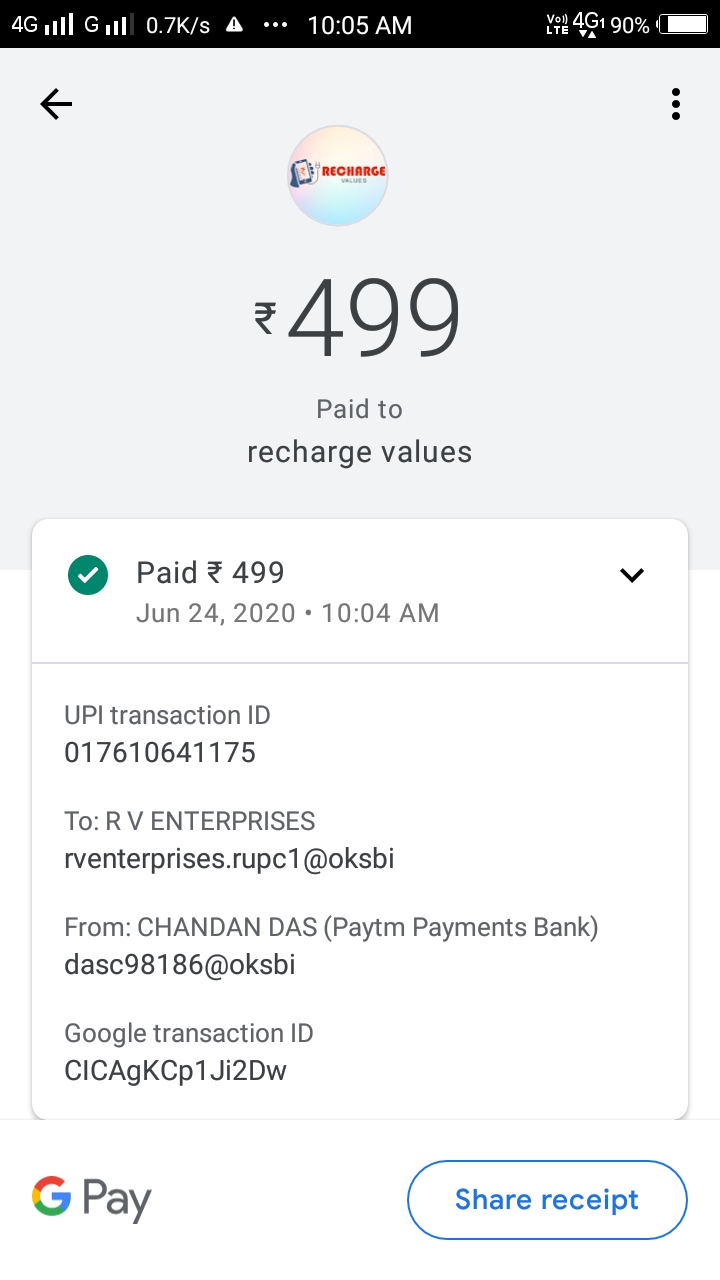
Task: Tap the ₹499 paid amount
Action: (358, 320)
